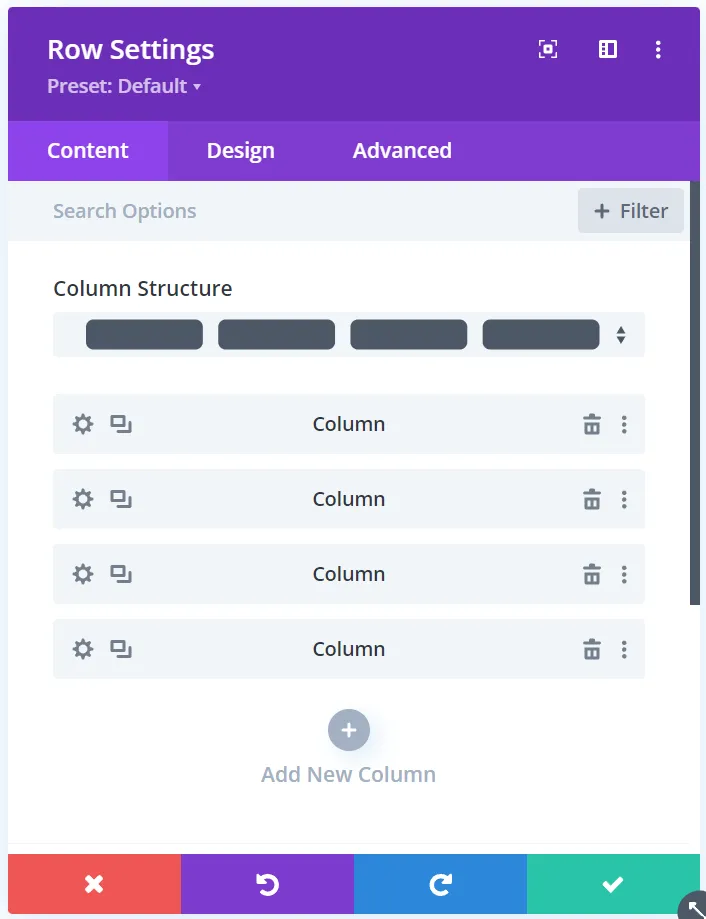Click the plus icon to add column
Screen dimensions: 706x919
coord(349,731)
